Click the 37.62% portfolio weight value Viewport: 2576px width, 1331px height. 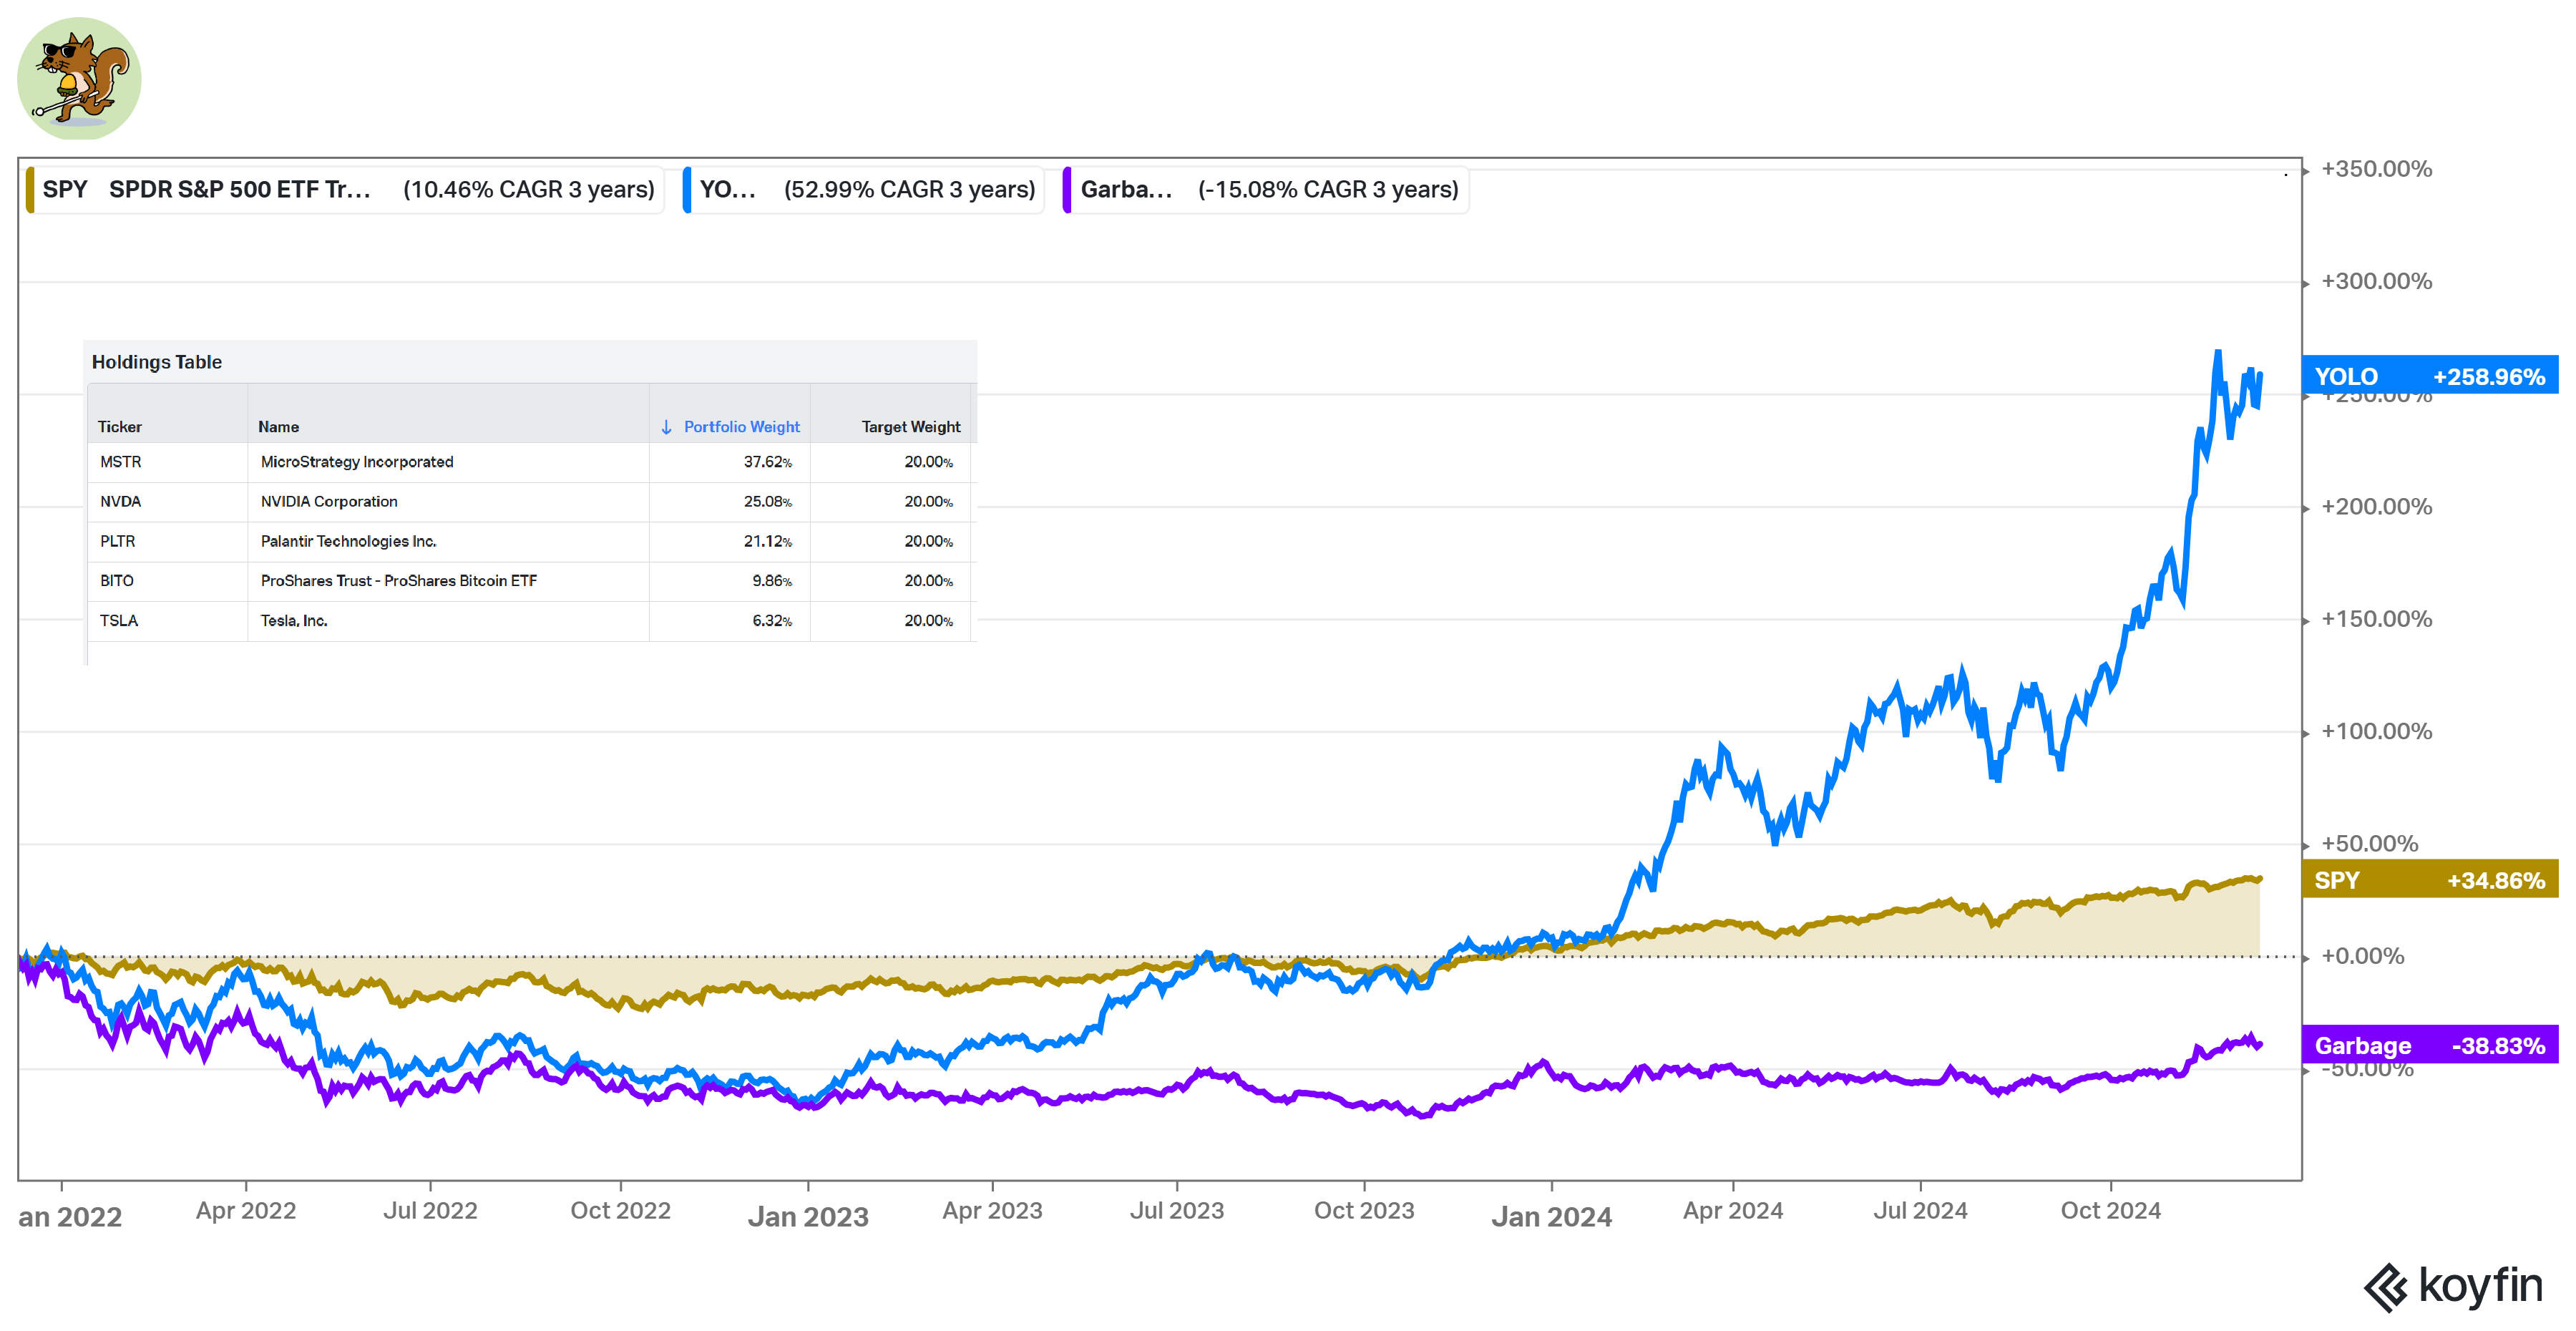click(x=768, y=462)
